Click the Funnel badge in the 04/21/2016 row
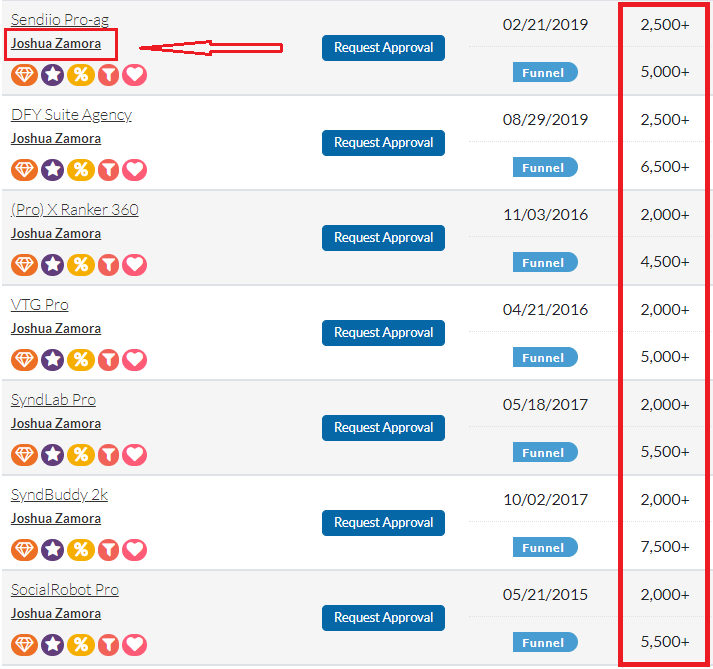Image resolution: width=713 pixels, height=669 pixels. (x=545, y=357)
